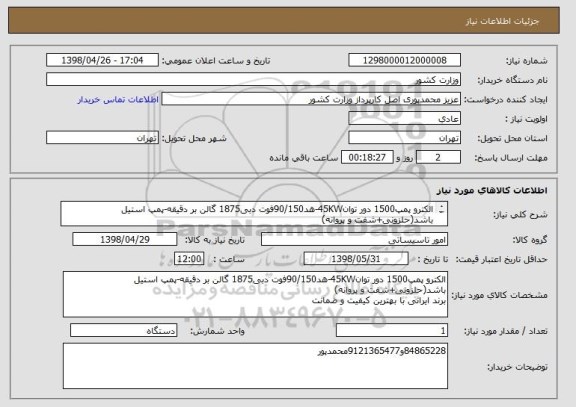The image size is (576, 407).
Task: Click the label توضیحات خریدار
Action: (517, 367)
